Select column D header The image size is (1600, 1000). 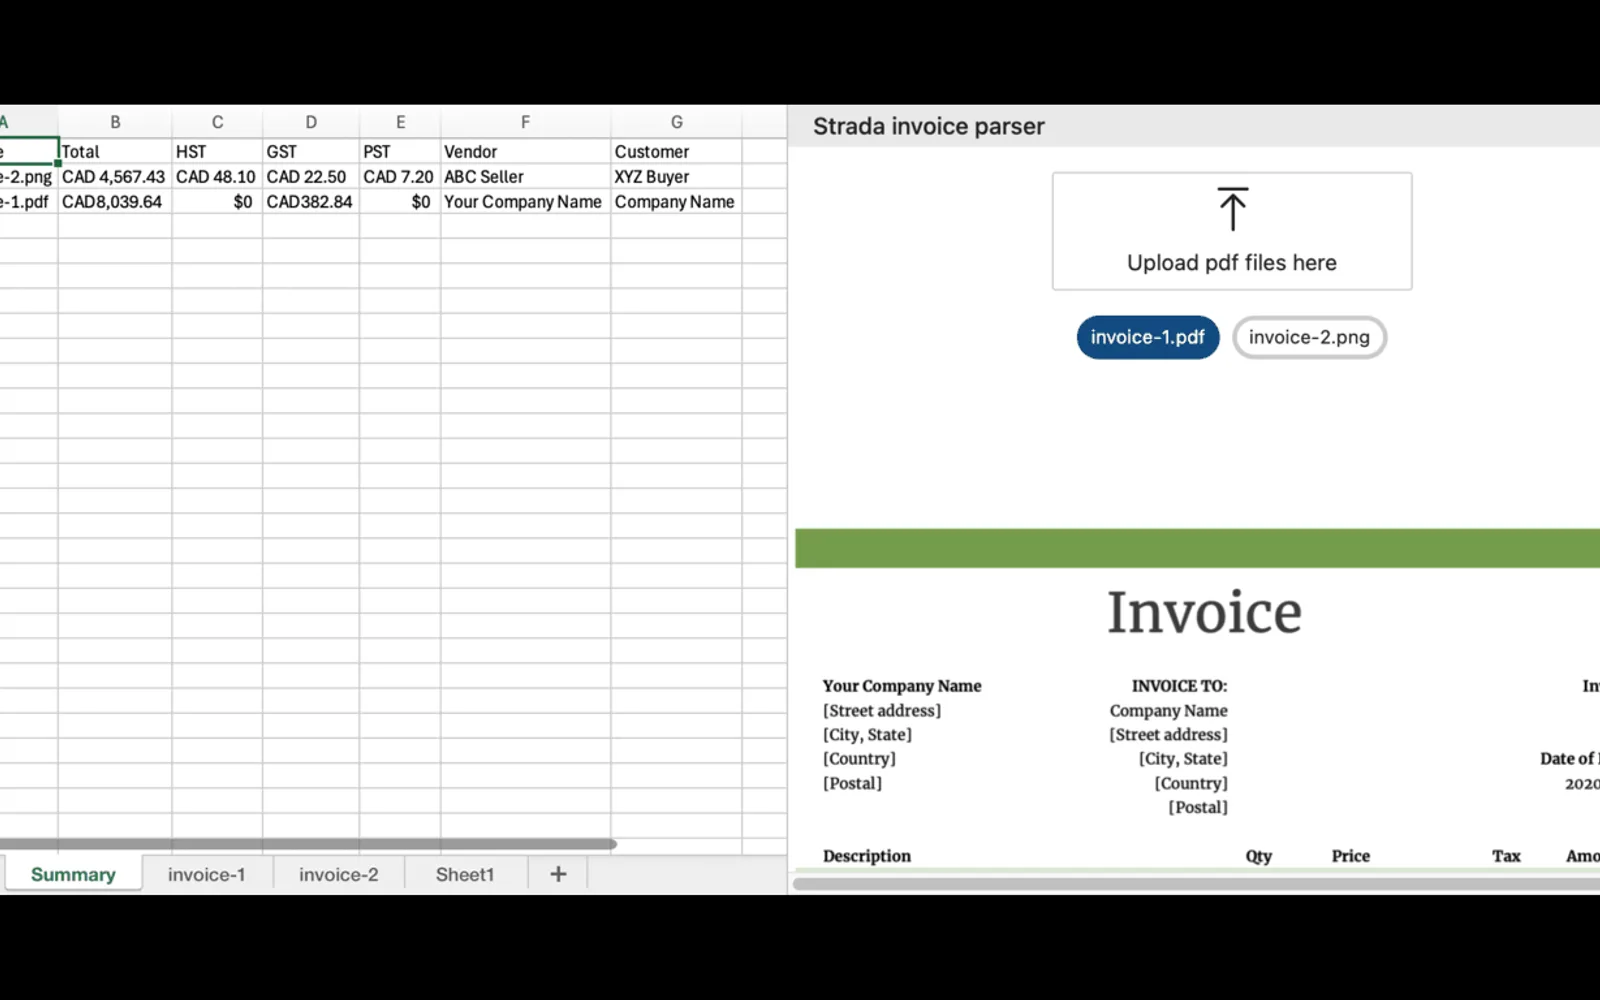pyautogui.click(x=311, y=122)
